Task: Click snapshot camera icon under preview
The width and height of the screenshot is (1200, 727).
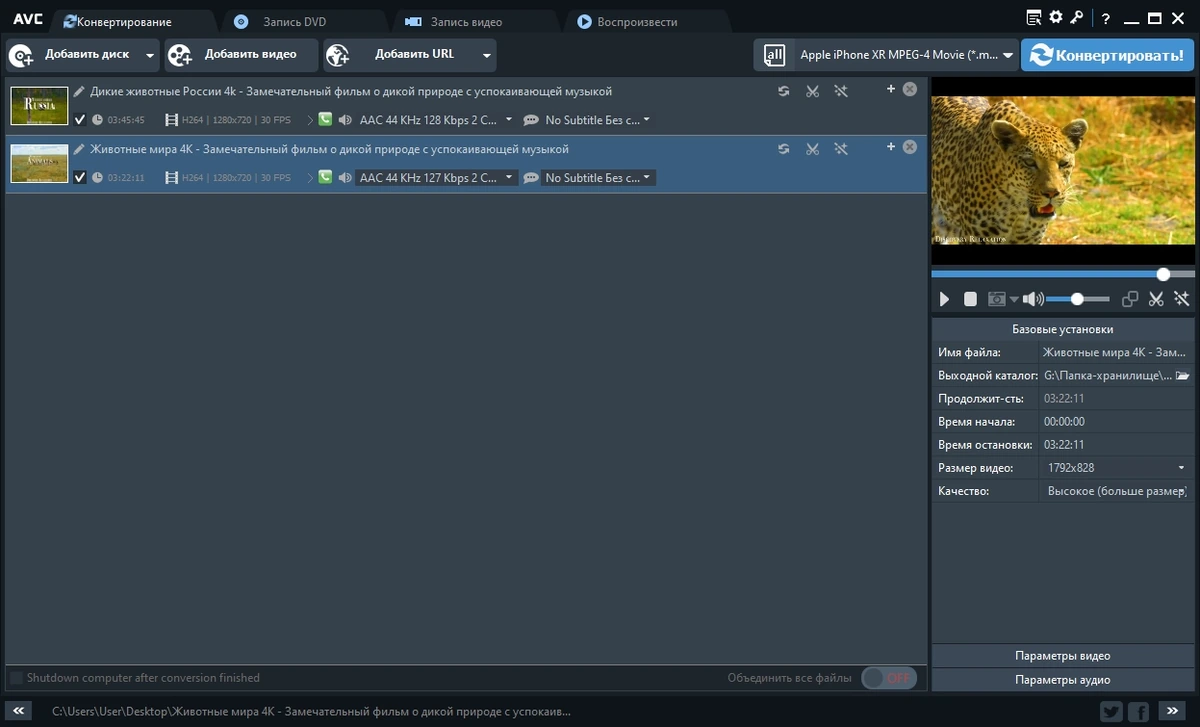Action: (x=997, y=299)
